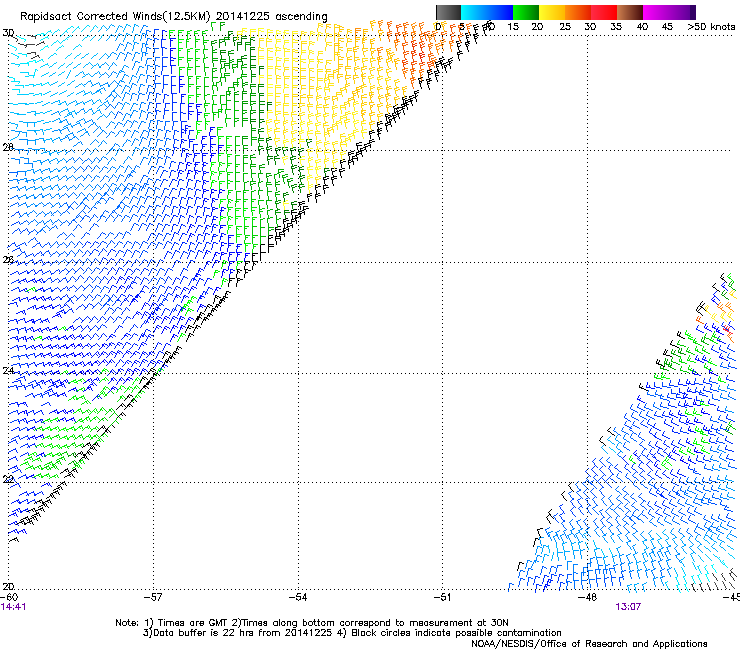Screen dimensions: 740x650
Task: Click the legend label '35'
Action: [x=616, y=27]
